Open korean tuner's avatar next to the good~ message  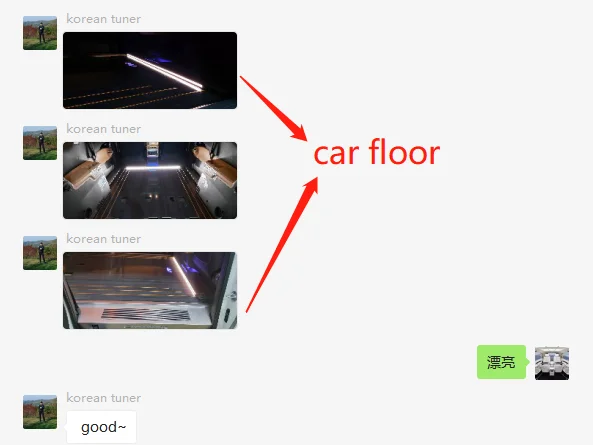[40, 412]
